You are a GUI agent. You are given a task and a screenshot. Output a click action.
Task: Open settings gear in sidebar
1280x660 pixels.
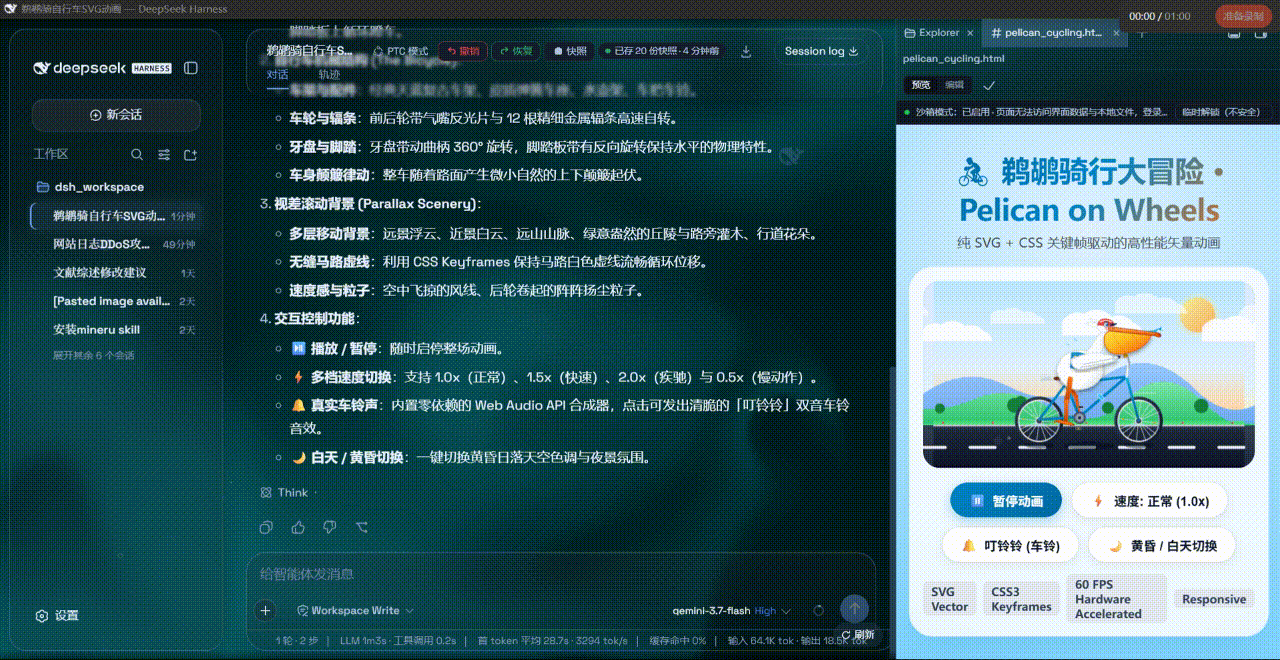click(42, 616)
